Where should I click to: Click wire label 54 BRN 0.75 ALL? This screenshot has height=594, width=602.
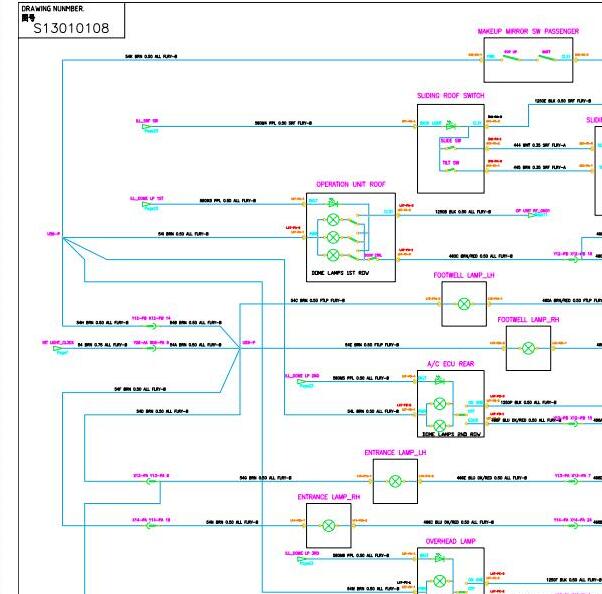pos(102,345)
